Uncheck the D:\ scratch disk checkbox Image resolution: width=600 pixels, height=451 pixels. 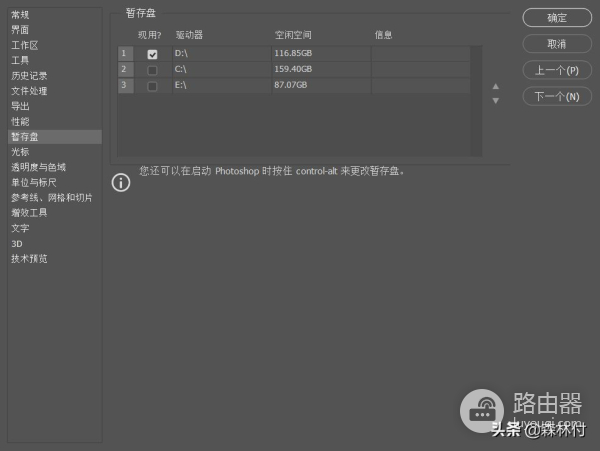[x=152, y=54]
